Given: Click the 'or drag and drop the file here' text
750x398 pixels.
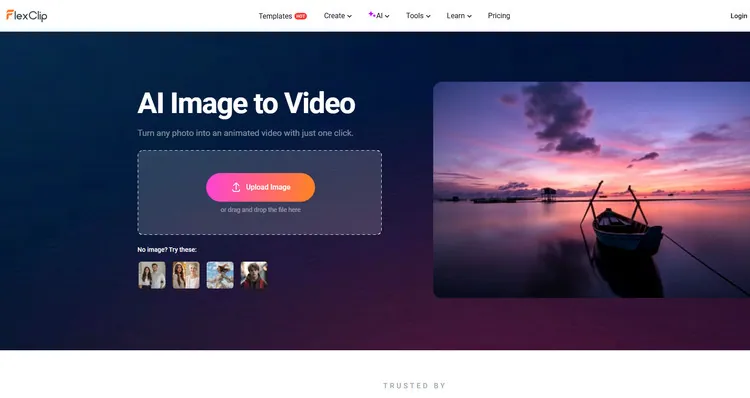Looking at the screenshot, I should [260, 210].
